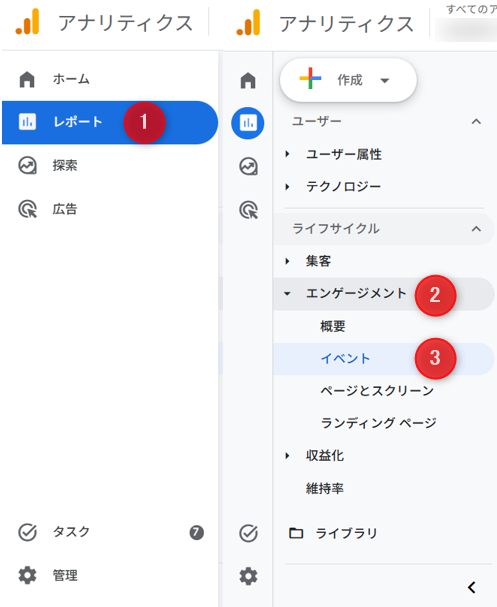497x607 pixels.
Task: Click the colorful plus icon on 作成
Action: click(310, 78)
